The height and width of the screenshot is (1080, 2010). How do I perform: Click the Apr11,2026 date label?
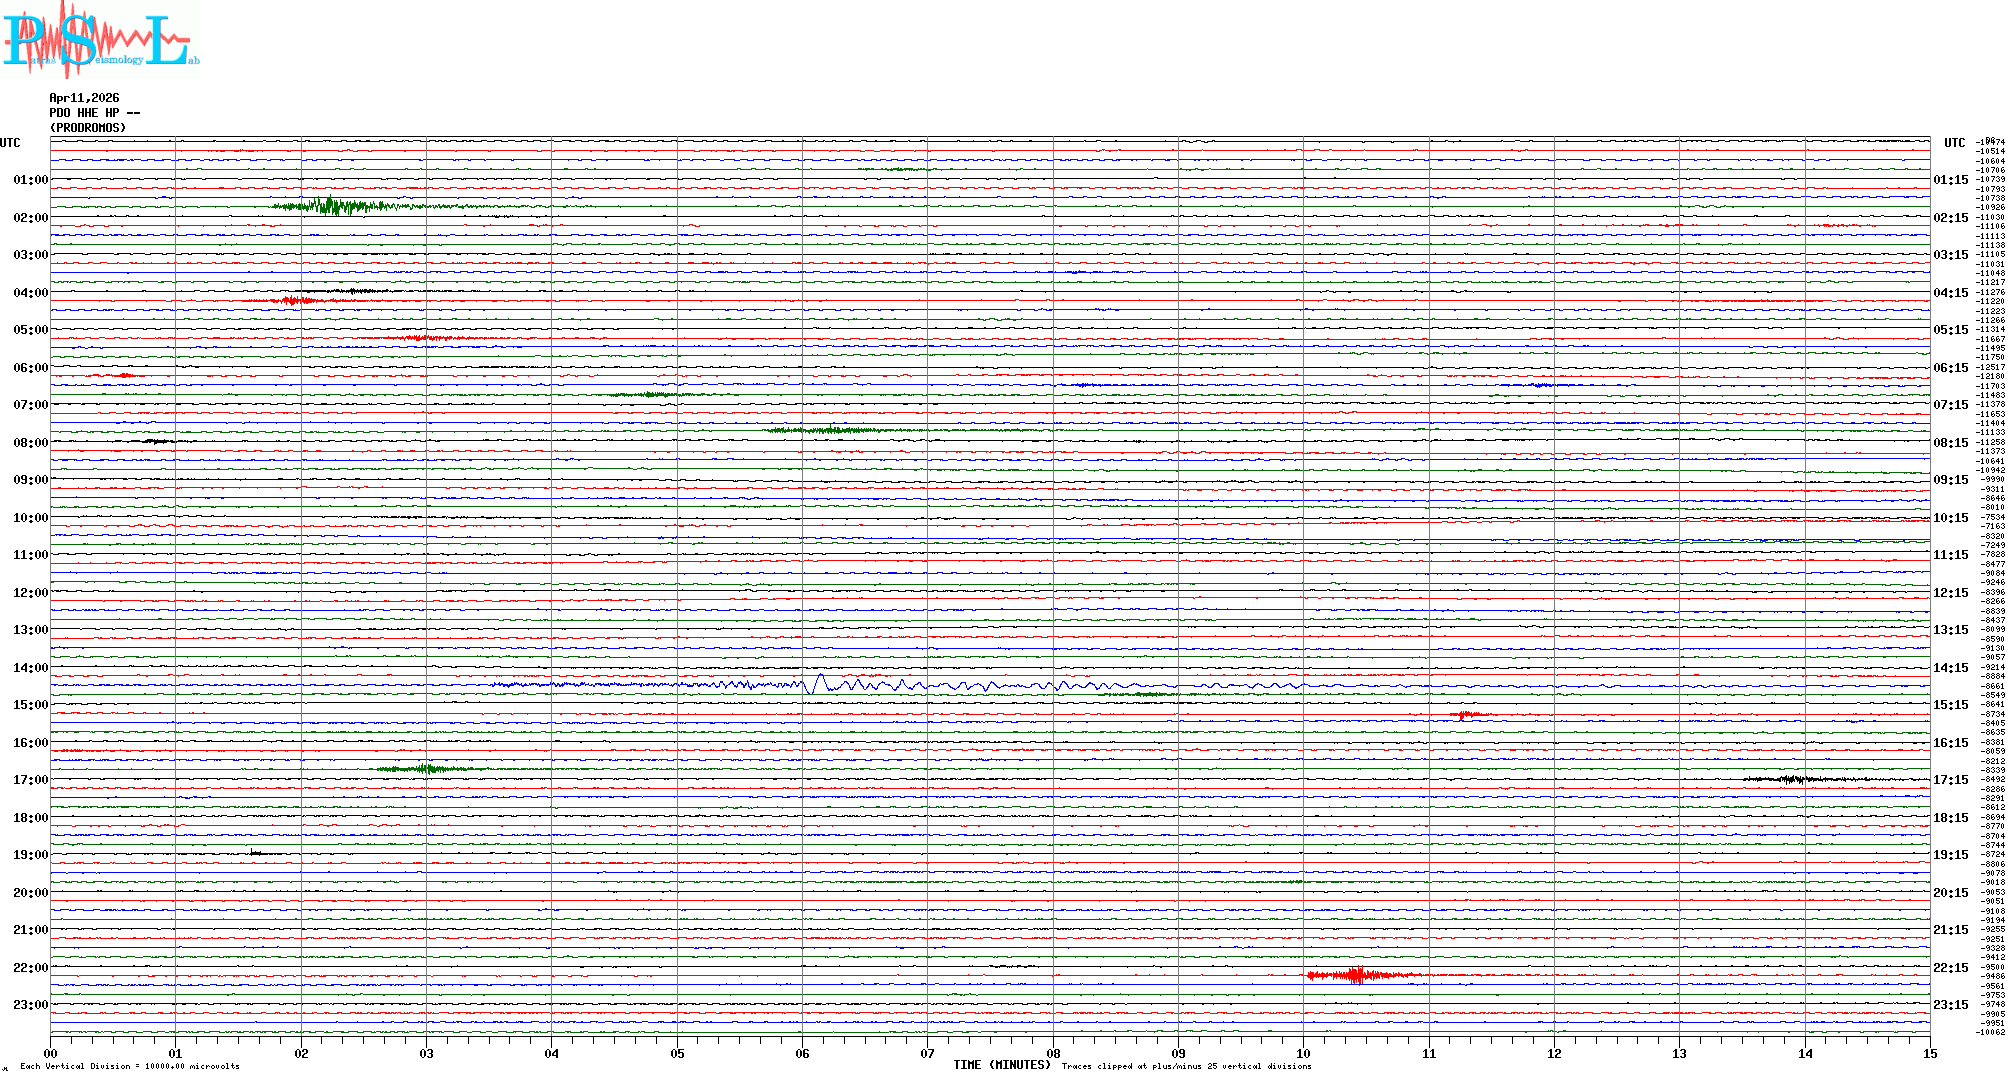pos(84,98)
